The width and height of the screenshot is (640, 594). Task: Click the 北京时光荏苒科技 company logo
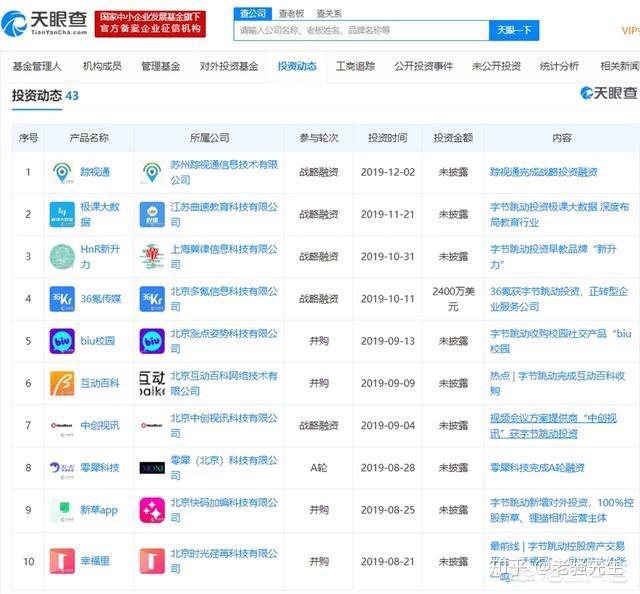(152, 561)
